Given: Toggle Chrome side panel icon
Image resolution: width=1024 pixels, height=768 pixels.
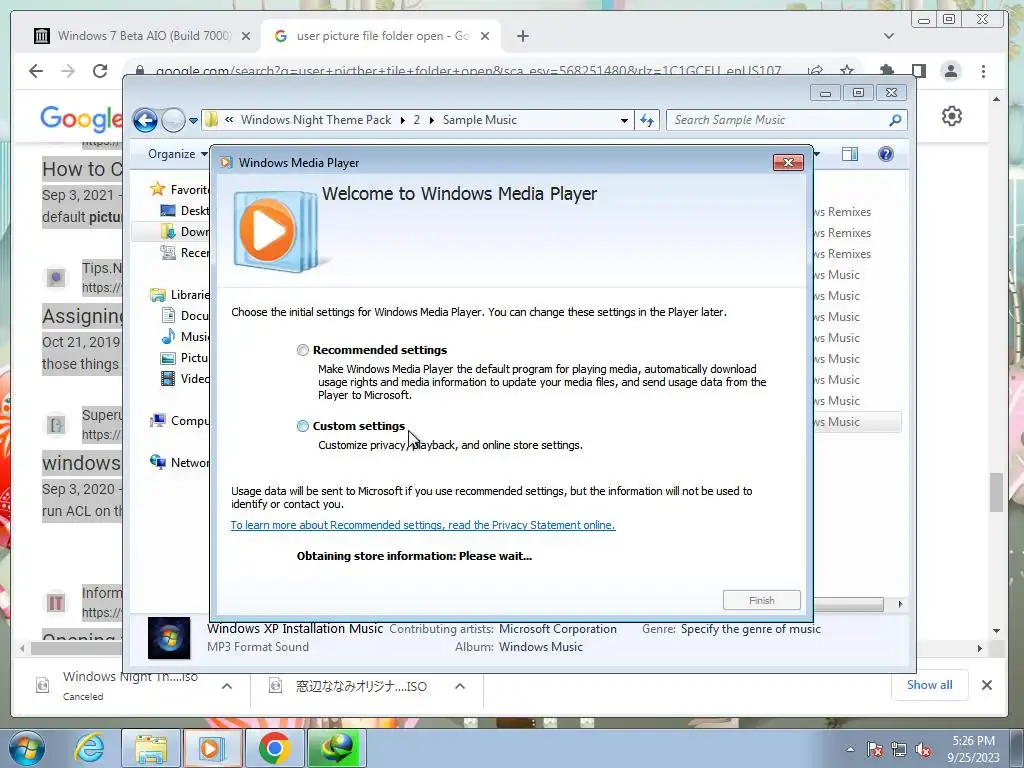Looking at the screenshot, I should click(x=919, y=71).
